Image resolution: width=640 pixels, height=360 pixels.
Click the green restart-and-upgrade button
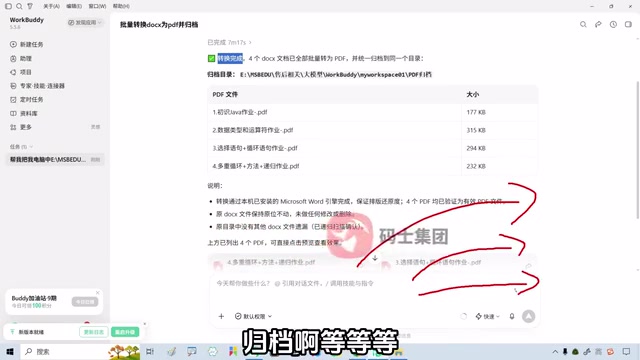click(x=125, y=332)
